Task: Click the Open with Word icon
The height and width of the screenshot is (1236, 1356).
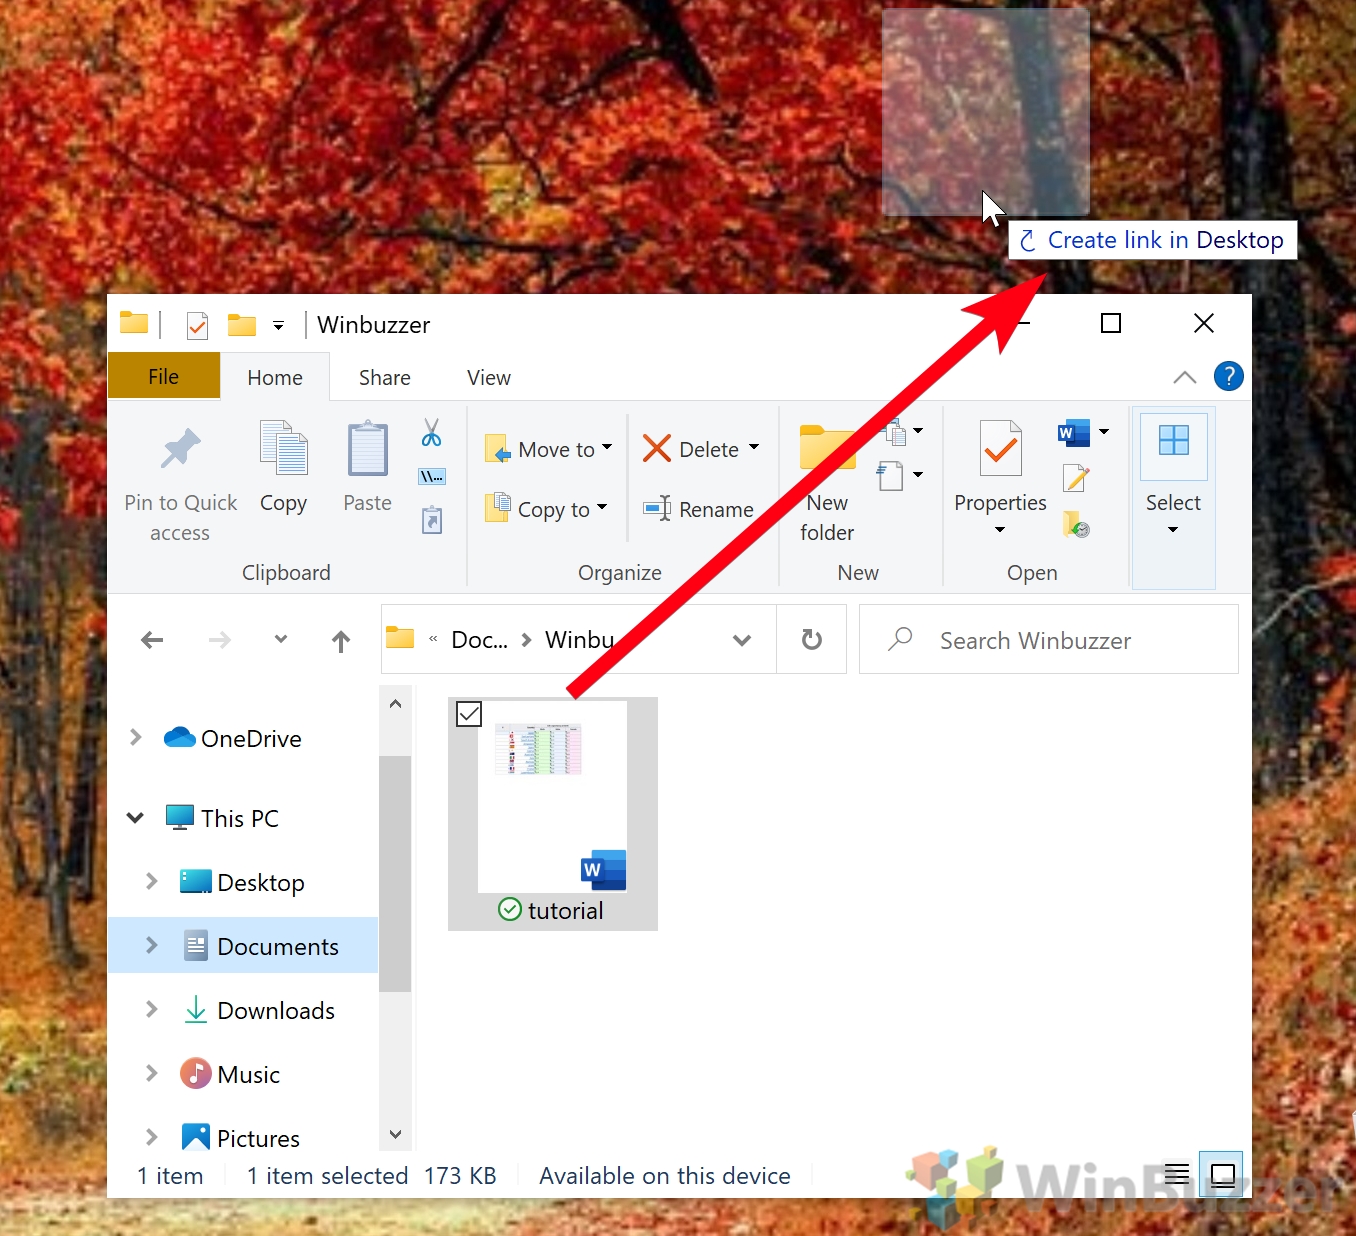Action: [x=1073, y=432]
